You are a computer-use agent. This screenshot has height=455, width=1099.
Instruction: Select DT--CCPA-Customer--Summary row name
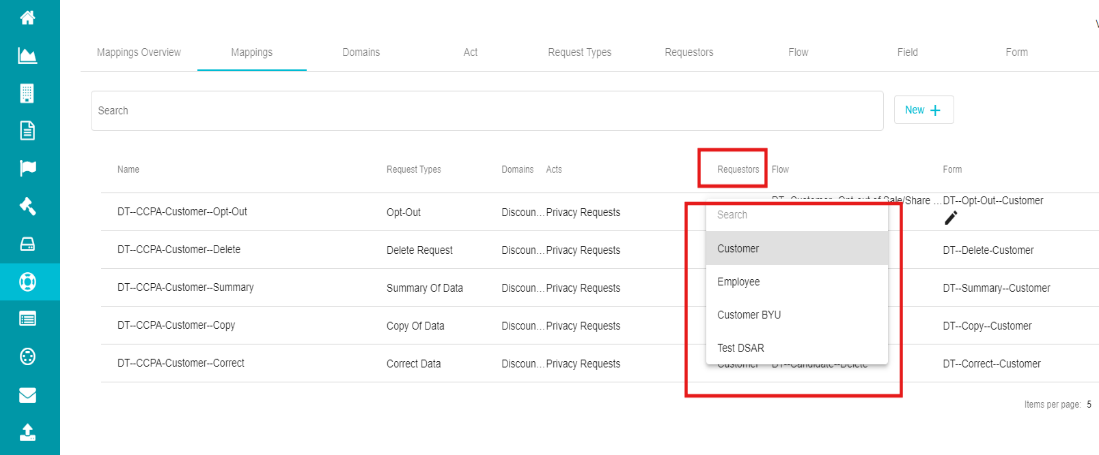185,287
